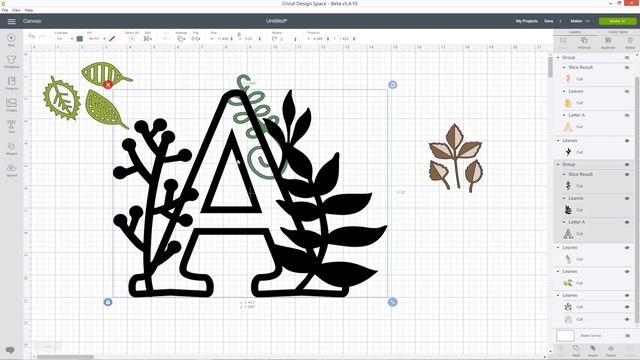
Task: Select the Text tool in left sidebar
Action: point(11,127)
